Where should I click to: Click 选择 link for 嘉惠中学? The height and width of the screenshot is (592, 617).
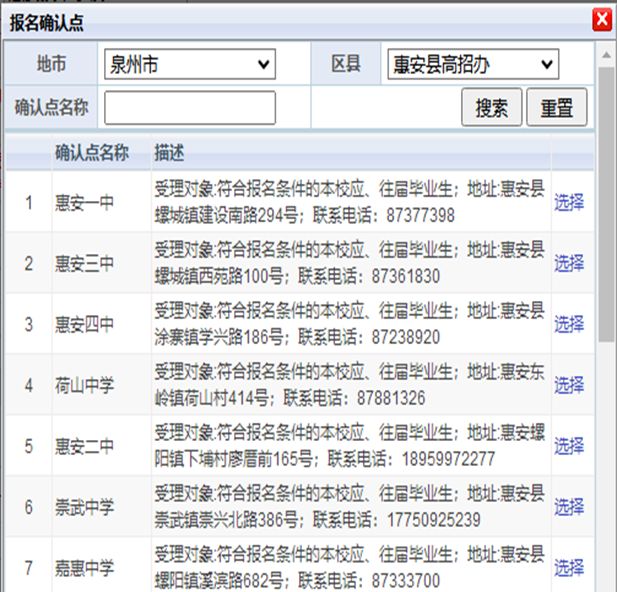(x=569, y=568)
